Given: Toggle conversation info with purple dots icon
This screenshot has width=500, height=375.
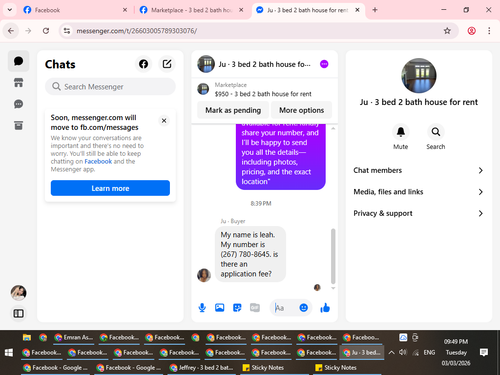Looking at the screenshot, I should pos(324,64).
